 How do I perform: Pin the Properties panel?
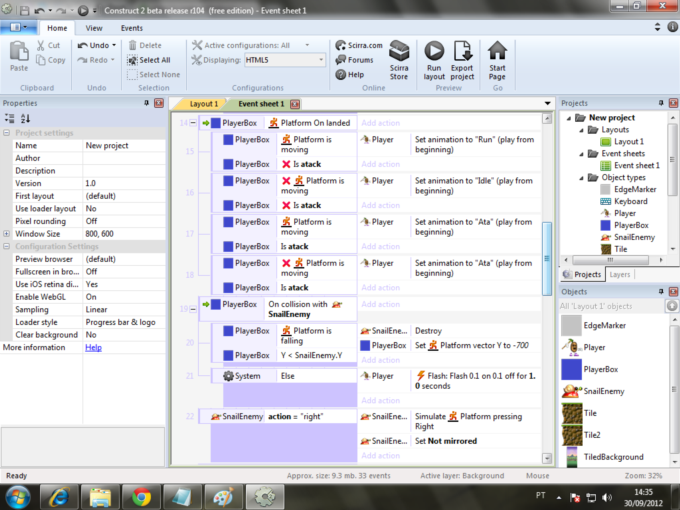pyautogui.click(x=147, y=103)
